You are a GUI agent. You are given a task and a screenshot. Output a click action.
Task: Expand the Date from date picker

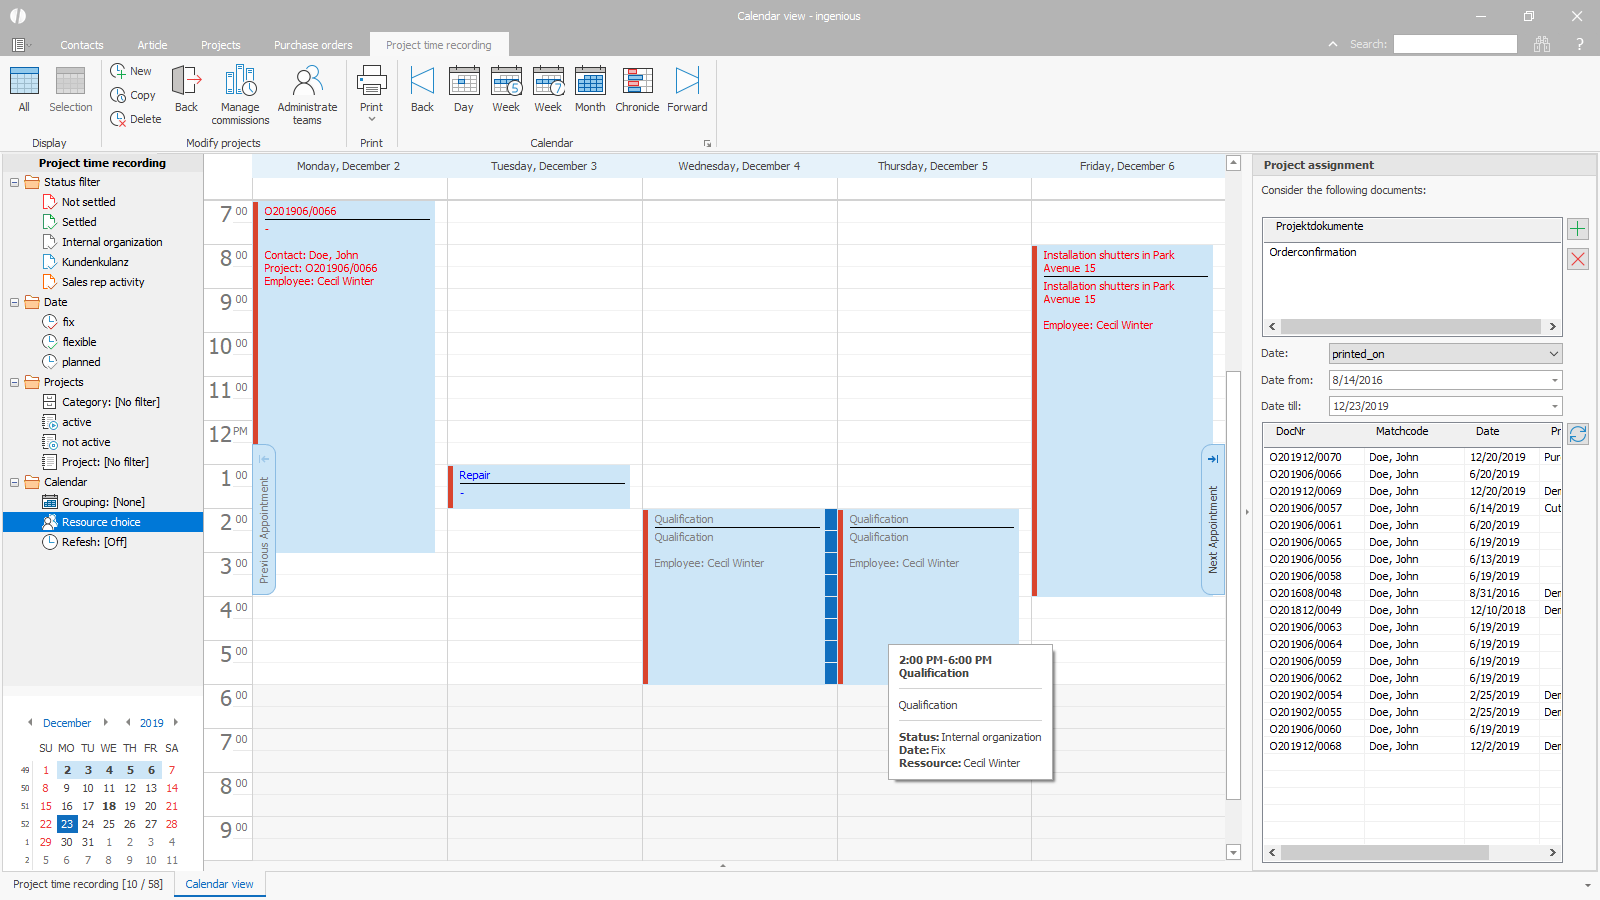point(1554,380)
